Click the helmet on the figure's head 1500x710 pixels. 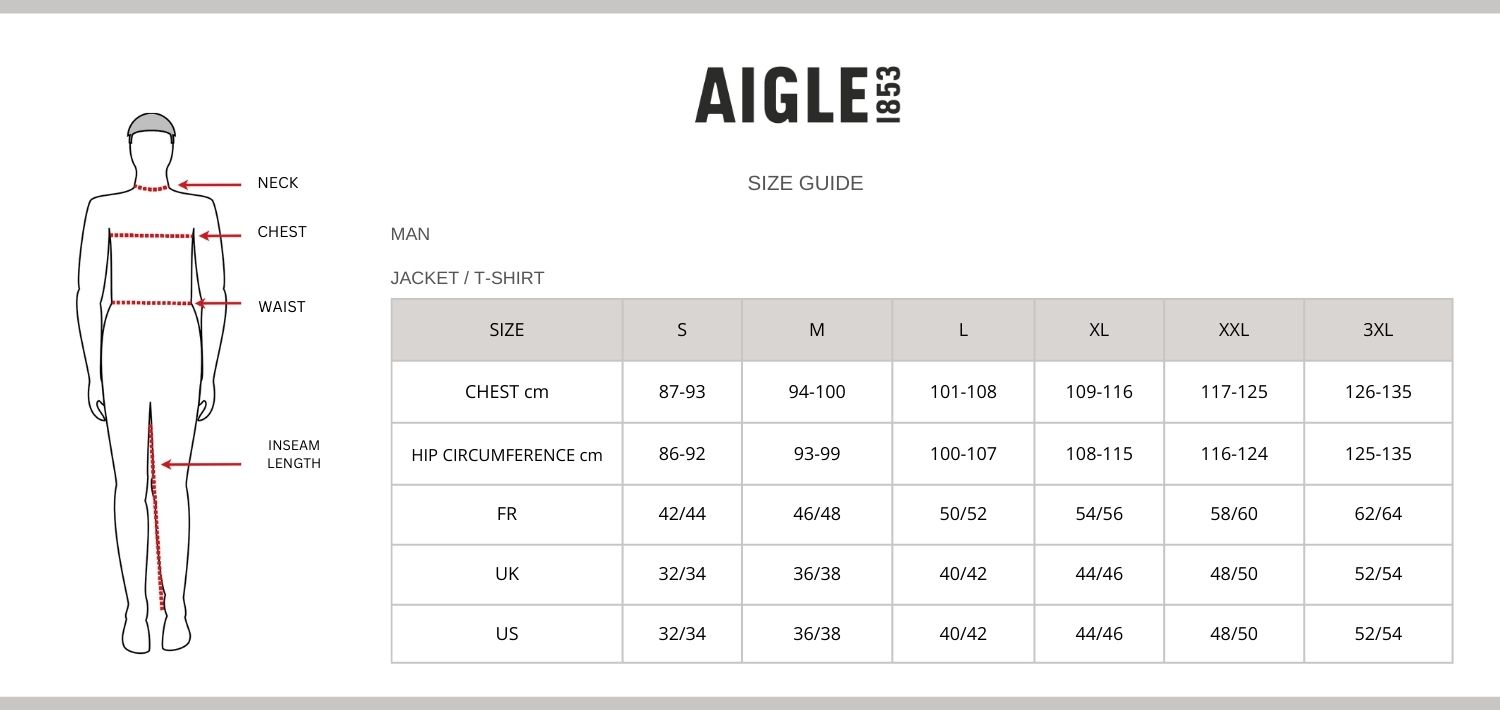152,124
